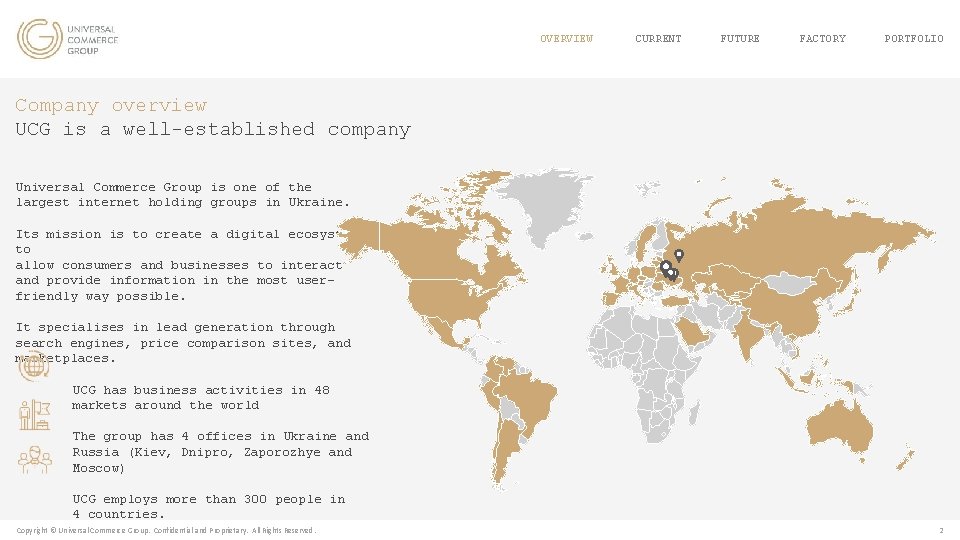960x540 pixels.
Task: Click 'UCG employs more than 300 people' text
Action: click(x=209, y=500)
